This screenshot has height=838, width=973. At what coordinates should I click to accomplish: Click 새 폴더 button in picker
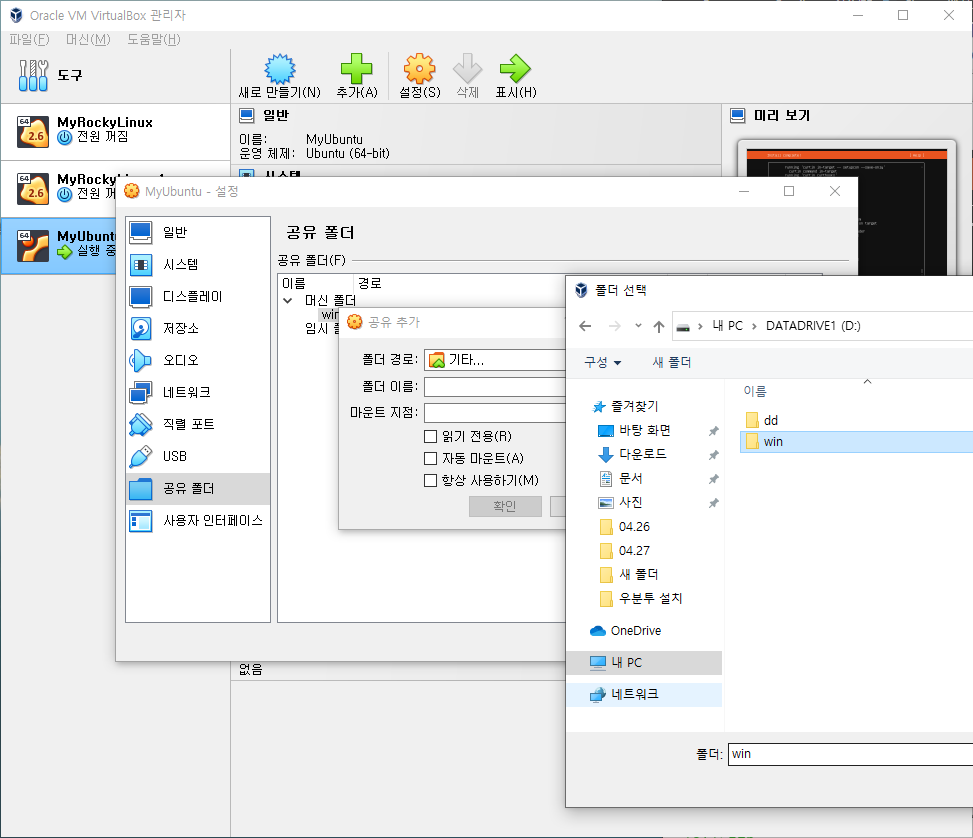coord(671,362)
